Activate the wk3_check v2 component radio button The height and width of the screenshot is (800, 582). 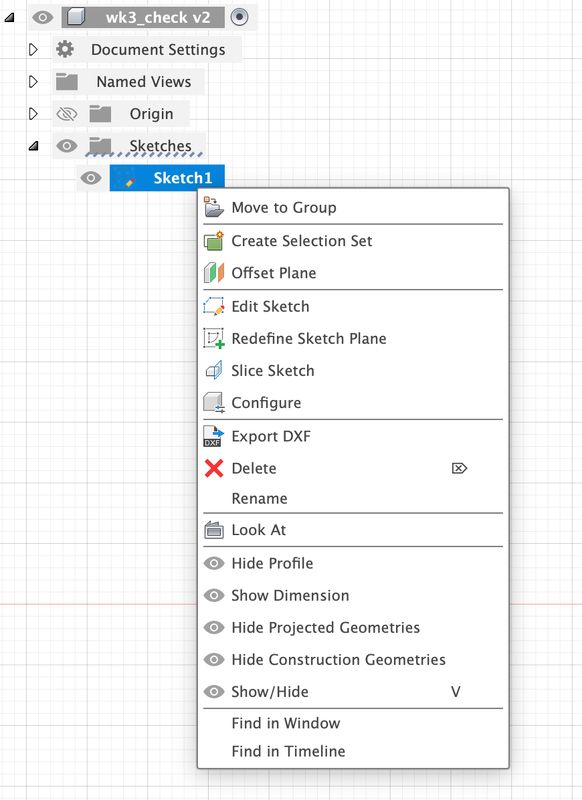(x=239, y=17)
